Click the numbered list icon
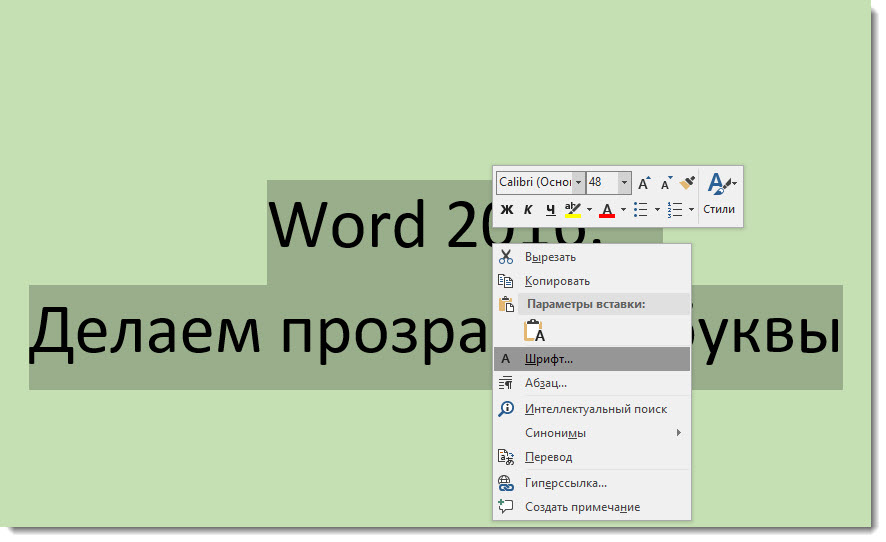886x542 pixels. 675,210
